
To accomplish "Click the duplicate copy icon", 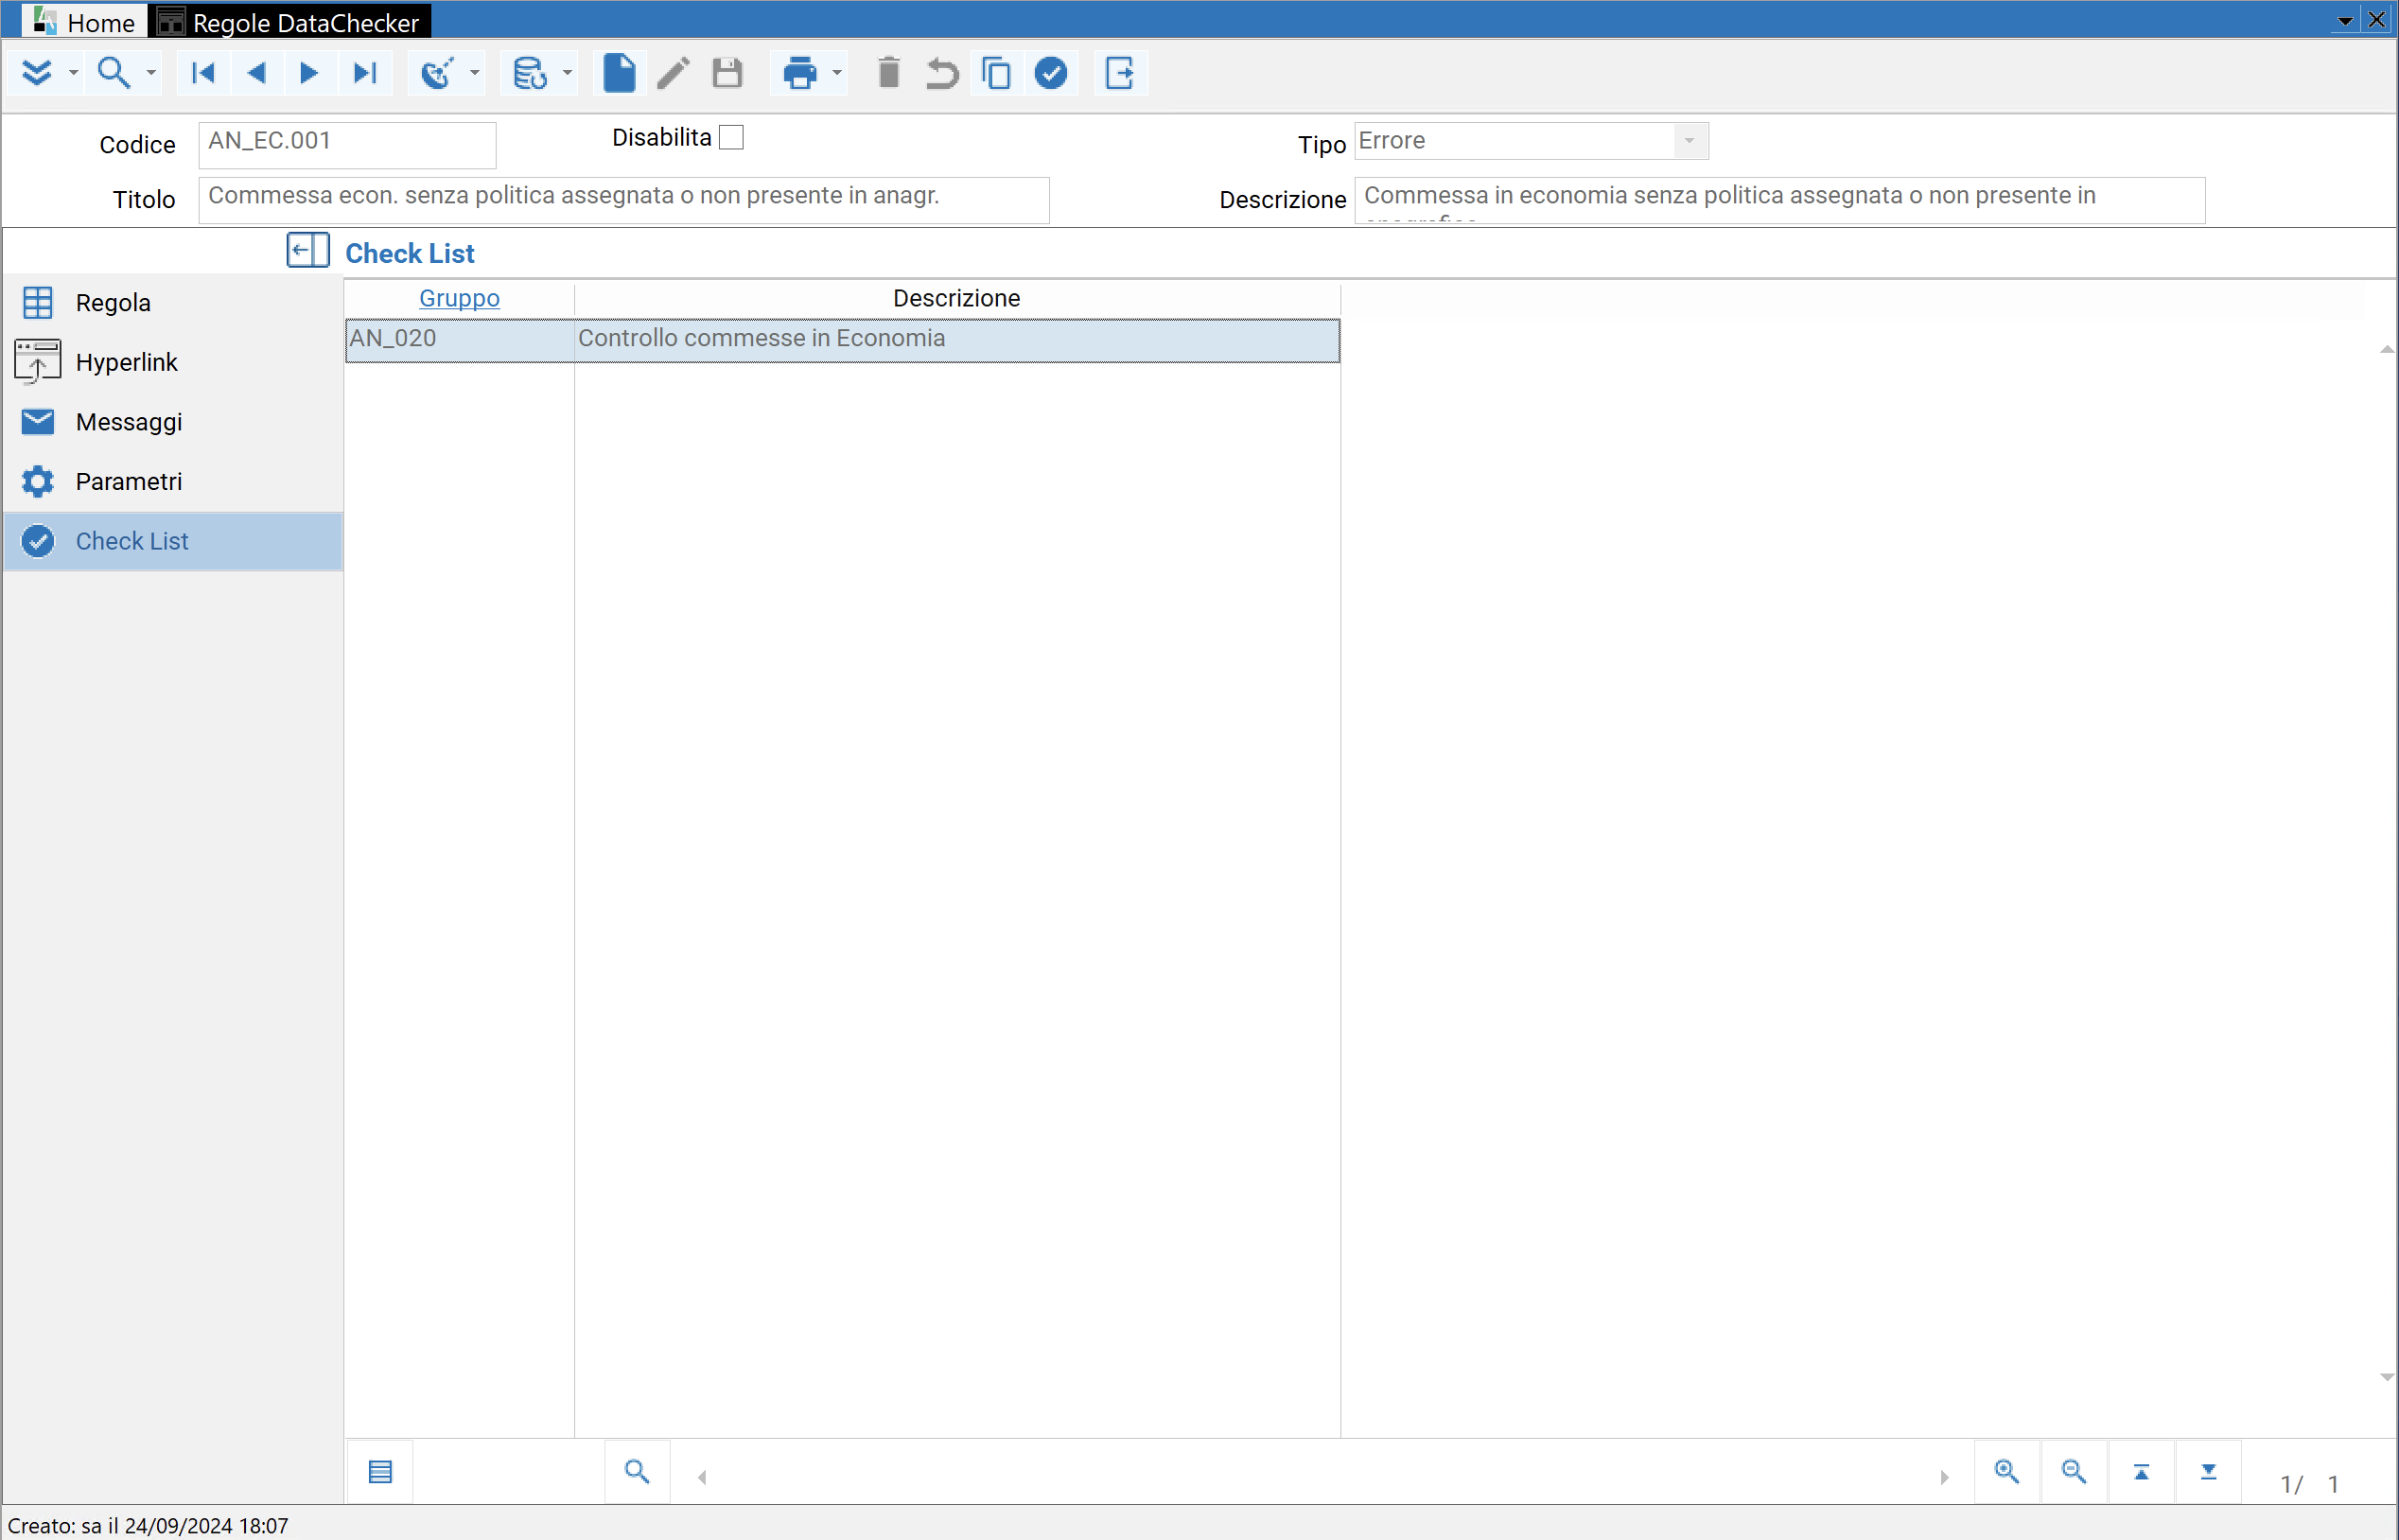I will (x=996, y=73).
